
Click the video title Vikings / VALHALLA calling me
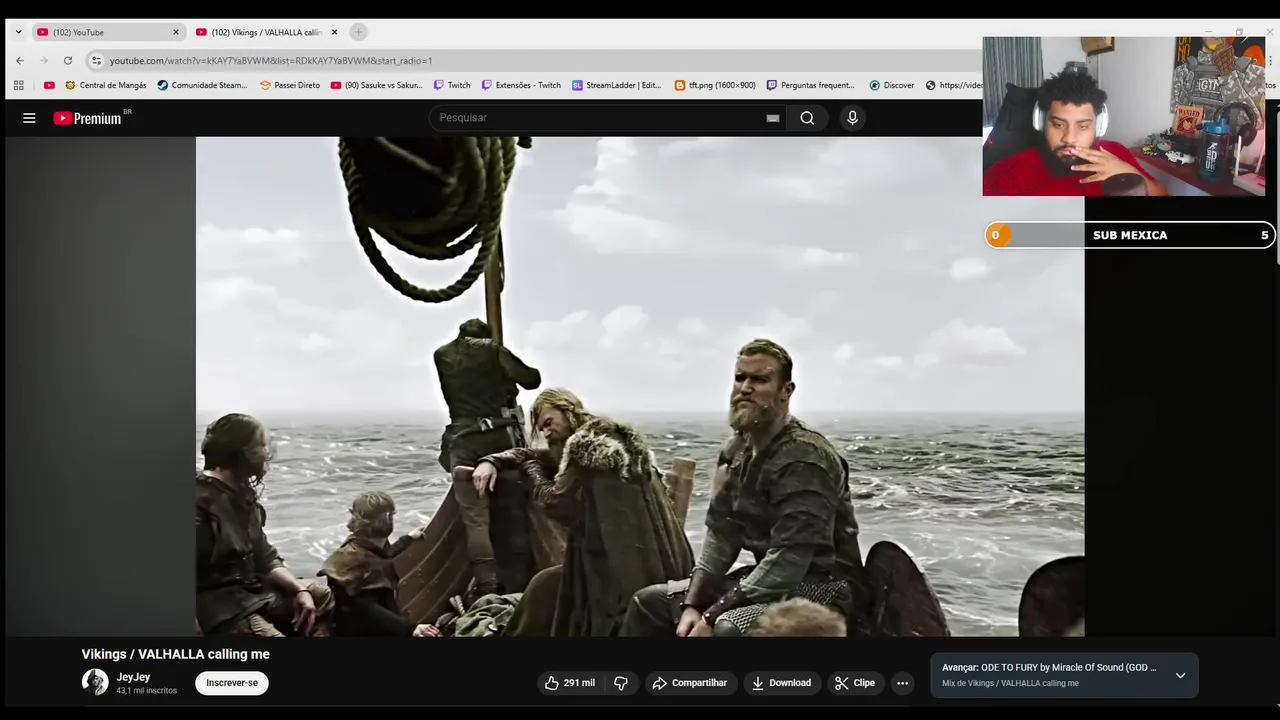pos(176,654)
